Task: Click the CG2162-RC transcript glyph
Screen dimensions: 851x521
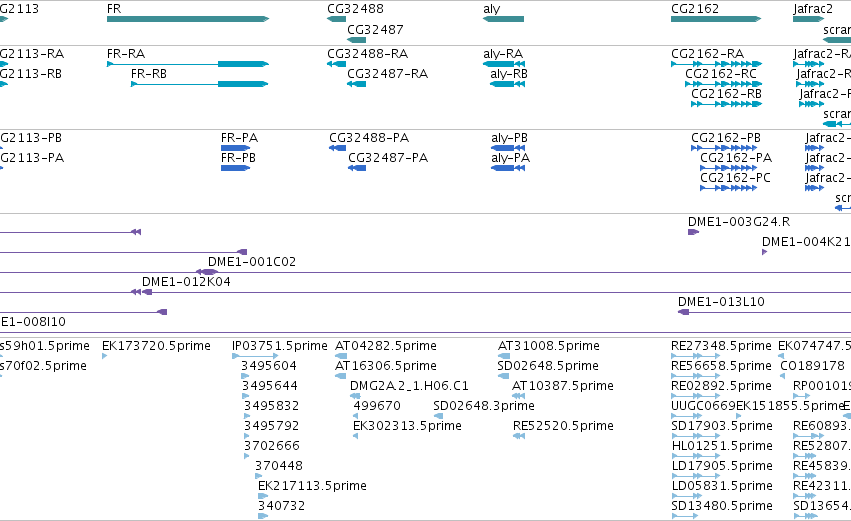Action: pyautogui.click(x=723, y=84)
